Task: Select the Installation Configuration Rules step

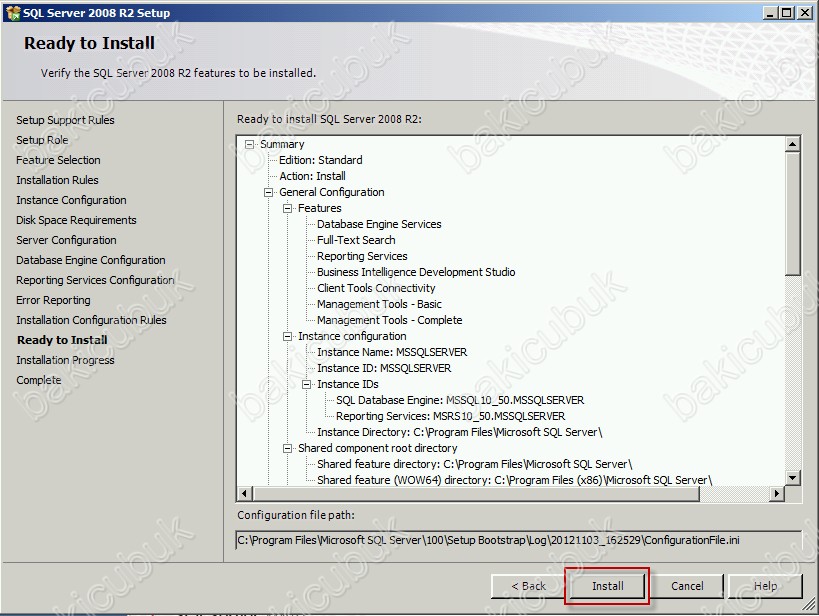Action: 91,320
